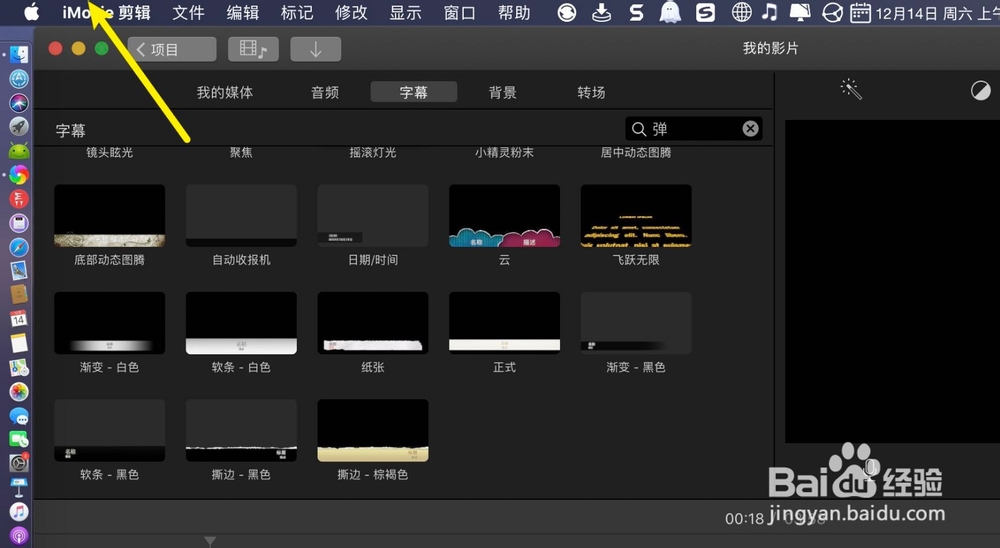Open System Preferences from the Dock
The image size is (1000, 548).
click(x=18, y=463)
